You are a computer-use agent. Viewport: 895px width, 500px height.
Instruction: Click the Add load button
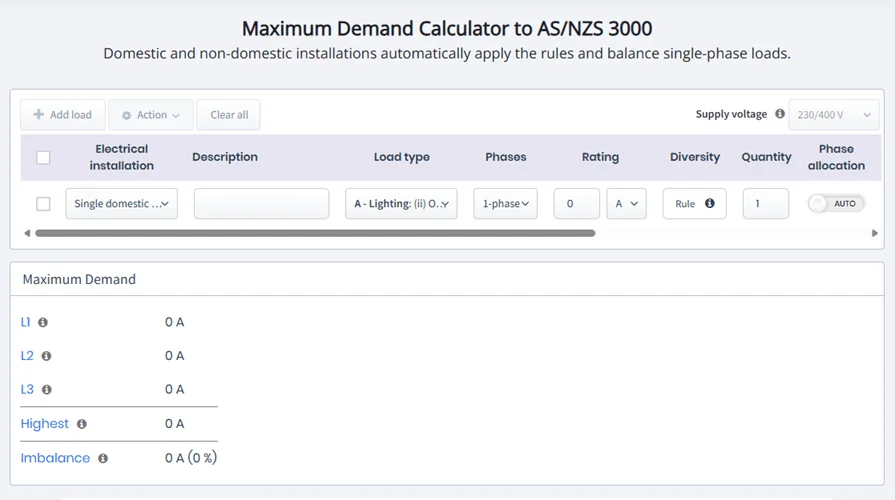coord(63,115)
